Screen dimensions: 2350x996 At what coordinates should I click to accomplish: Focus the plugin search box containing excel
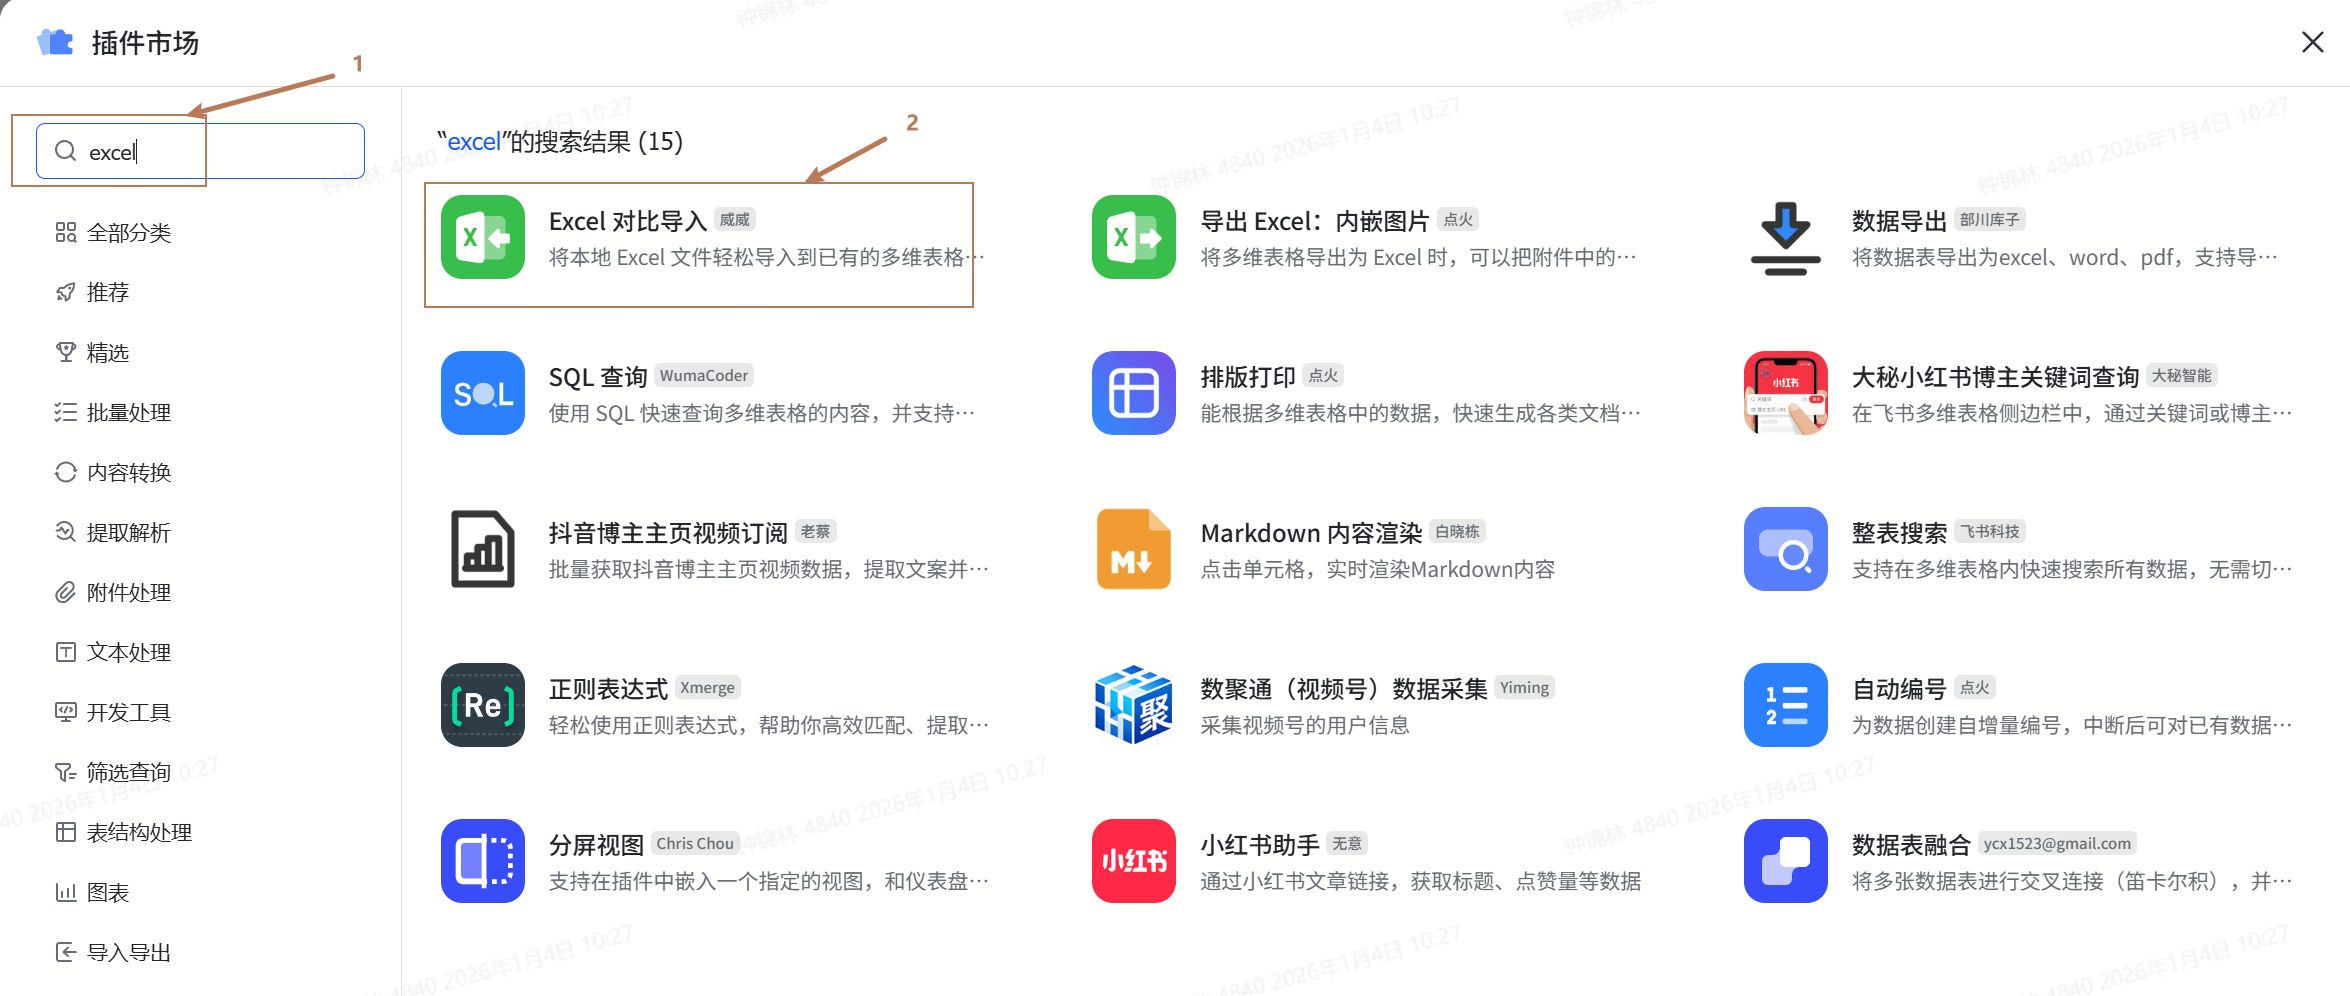point(220,152)
